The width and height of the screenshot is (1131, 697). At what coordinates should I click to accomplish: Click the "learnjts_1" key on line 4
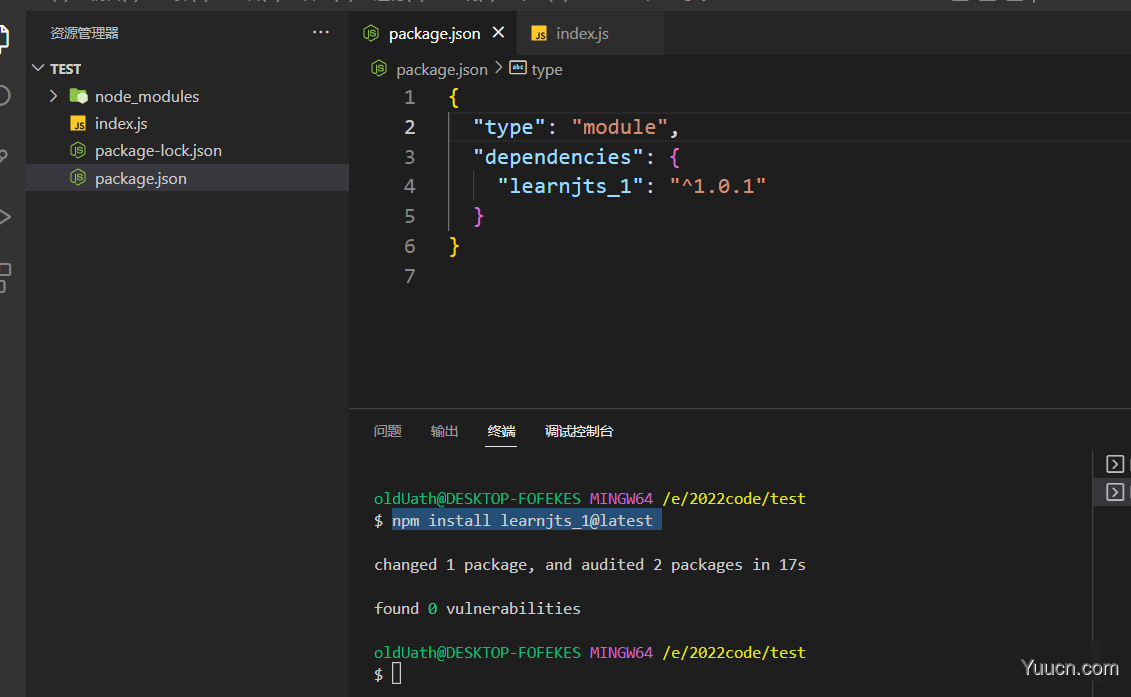pyautogui.click(x=570, y=186)
